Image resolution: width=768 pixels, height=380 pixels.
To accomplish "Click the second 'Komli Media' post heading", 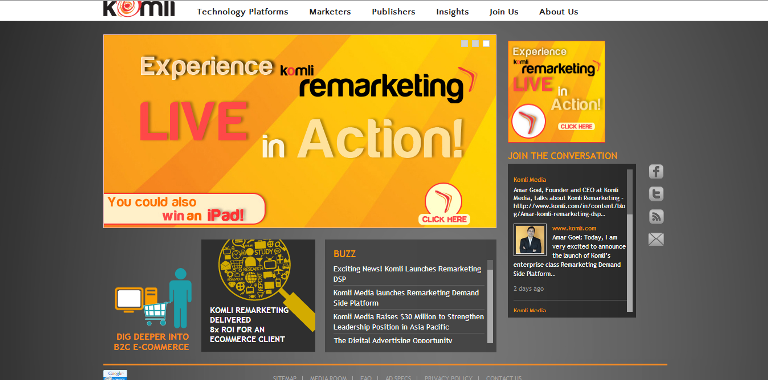I will coord(529,310).
